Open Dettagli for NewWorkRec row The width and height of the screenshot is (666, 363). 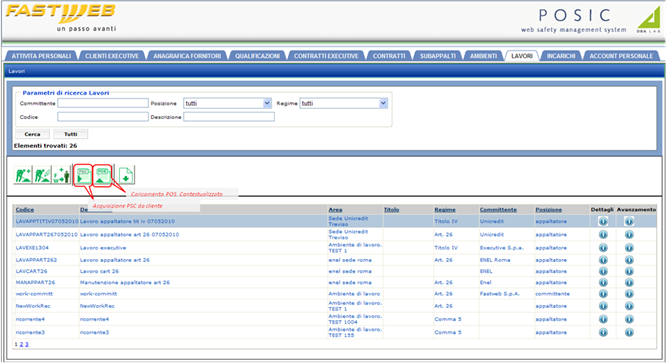(x=603, y=306)
